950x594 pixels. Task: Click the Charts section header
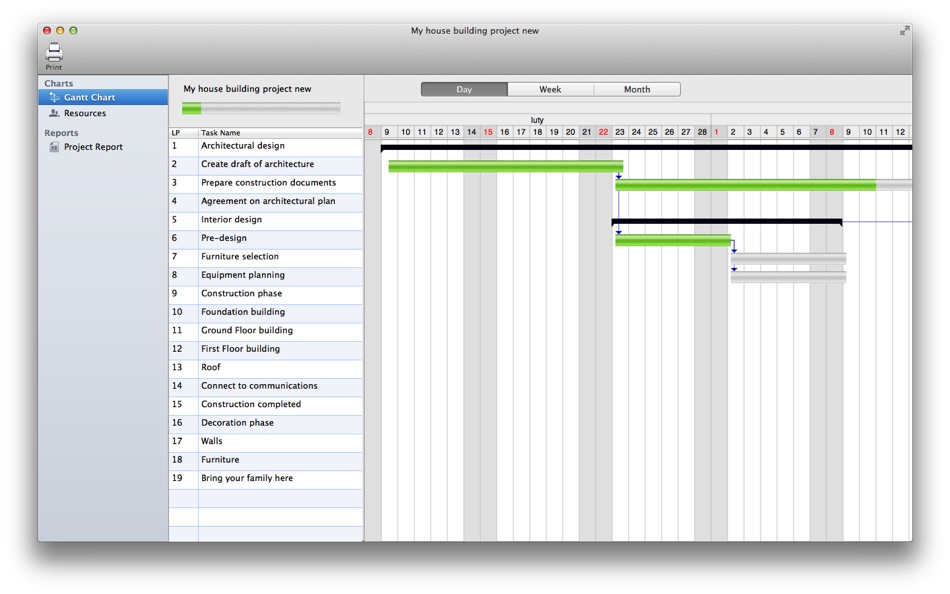coord(59,84)
